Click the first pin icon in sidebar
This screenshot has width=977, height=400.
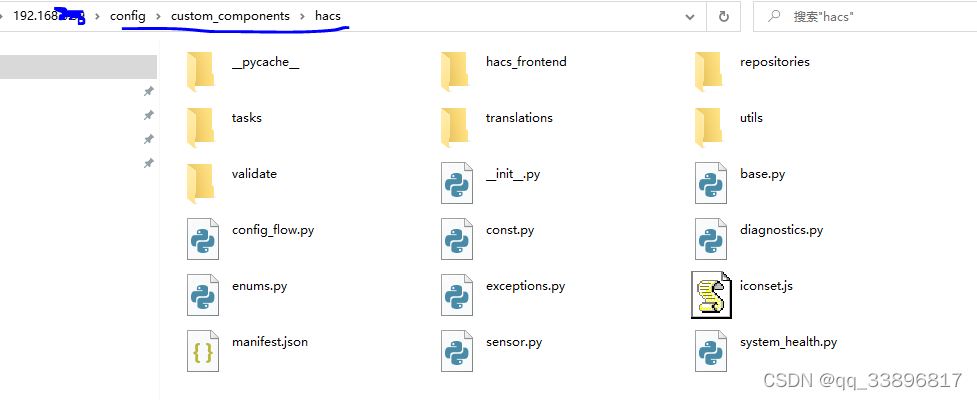tap(148, 92)
